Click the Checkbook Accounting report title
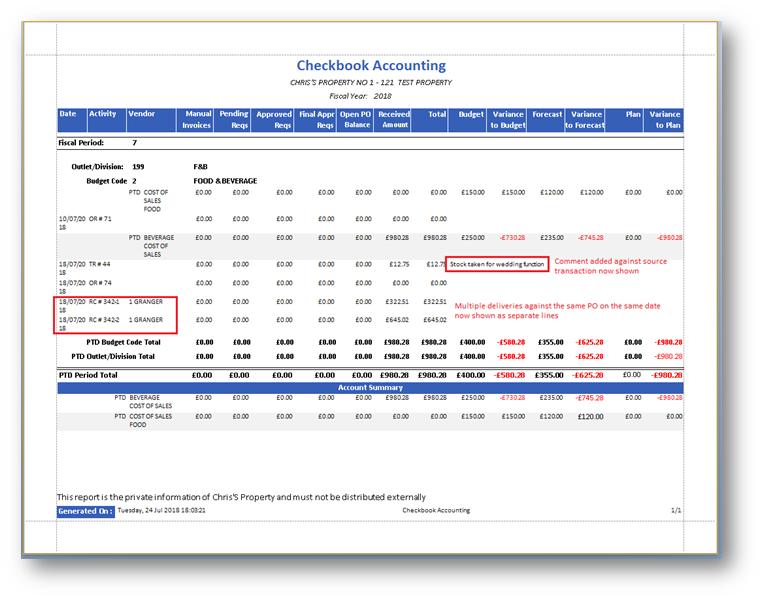The height and width of the screenshot is (601, 764). tap(371, 66)
